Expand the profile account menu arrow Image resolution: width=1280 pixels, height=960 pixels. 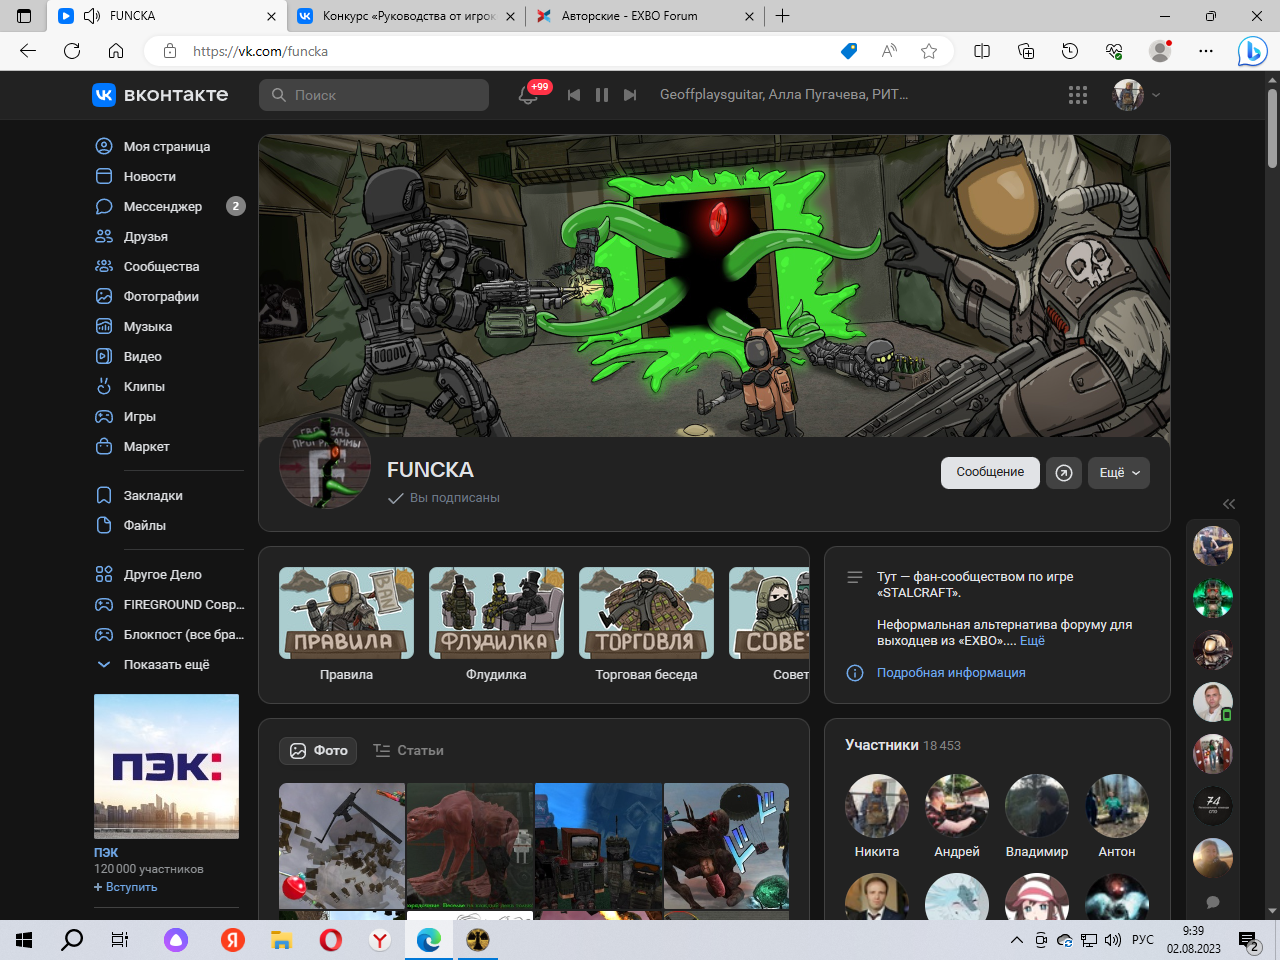(x=1156, y=95)
